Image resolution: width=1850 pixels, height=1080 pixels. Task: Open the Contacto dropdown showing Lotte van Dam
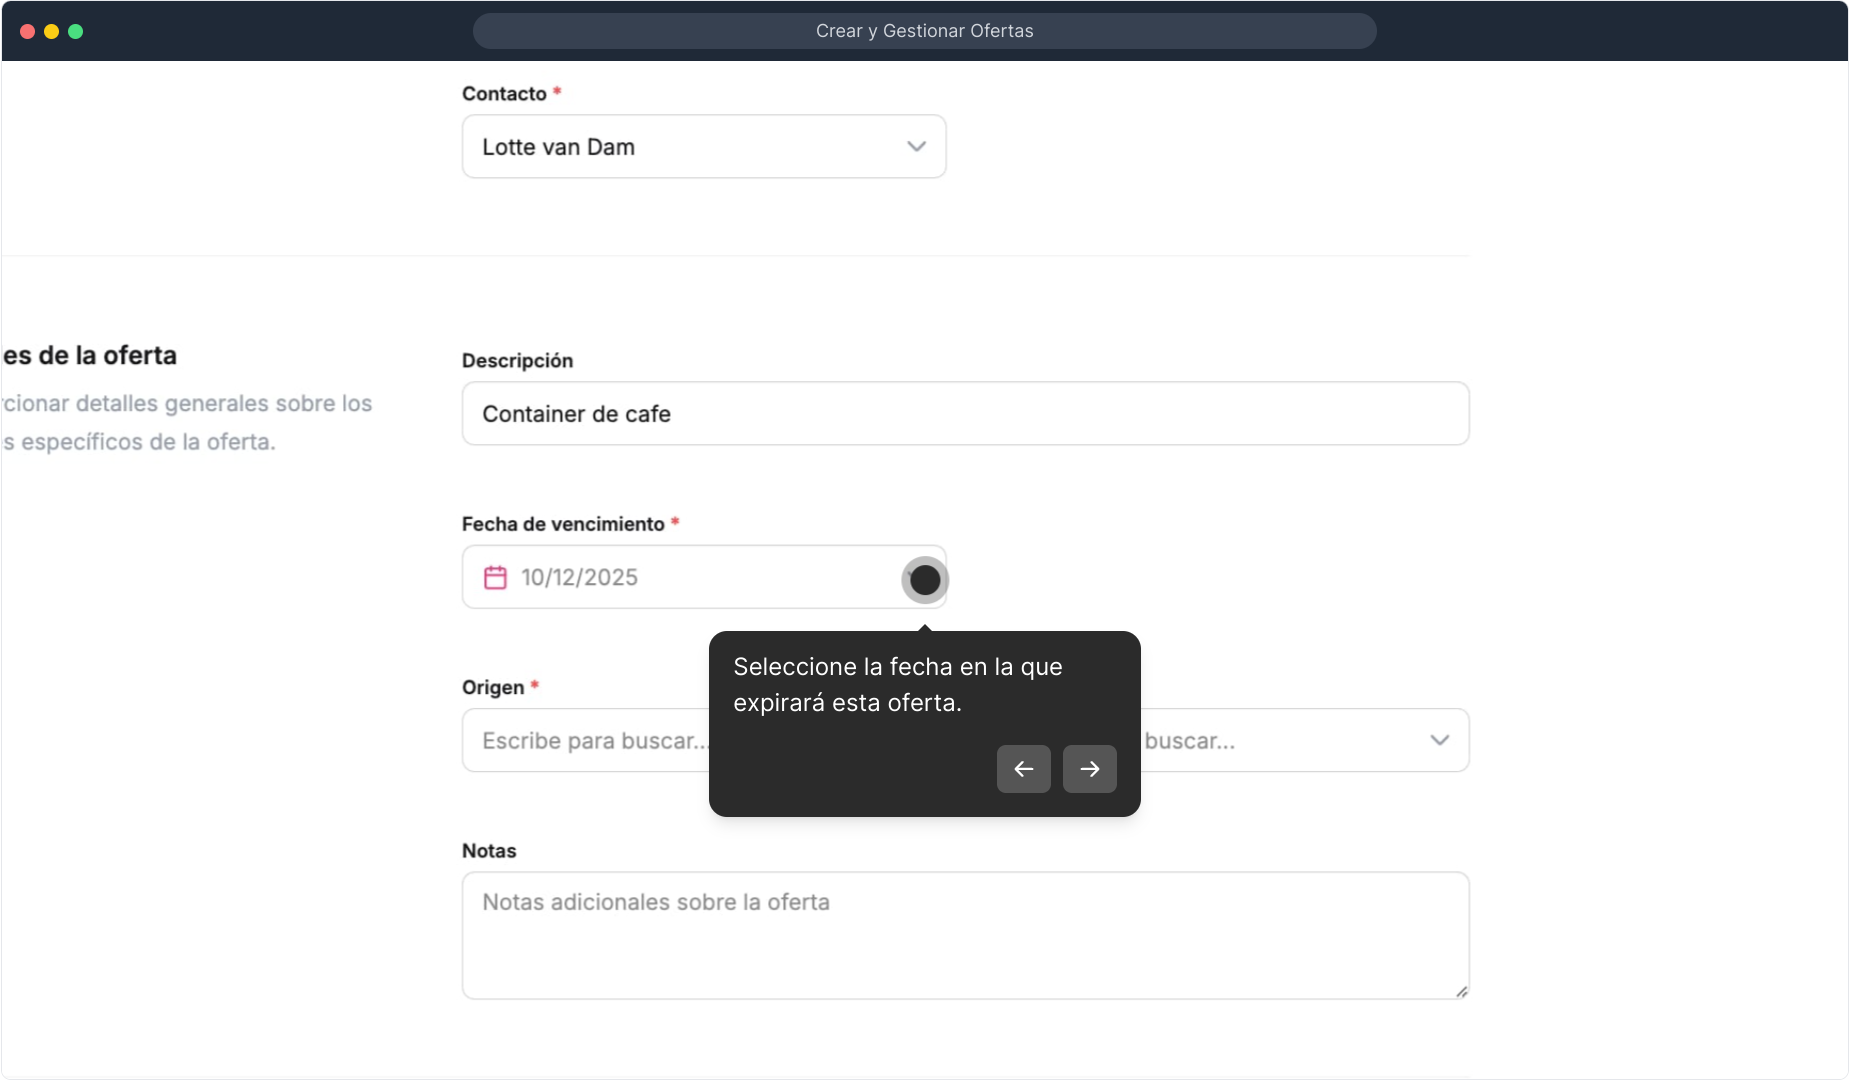click(x=690, y=147)
